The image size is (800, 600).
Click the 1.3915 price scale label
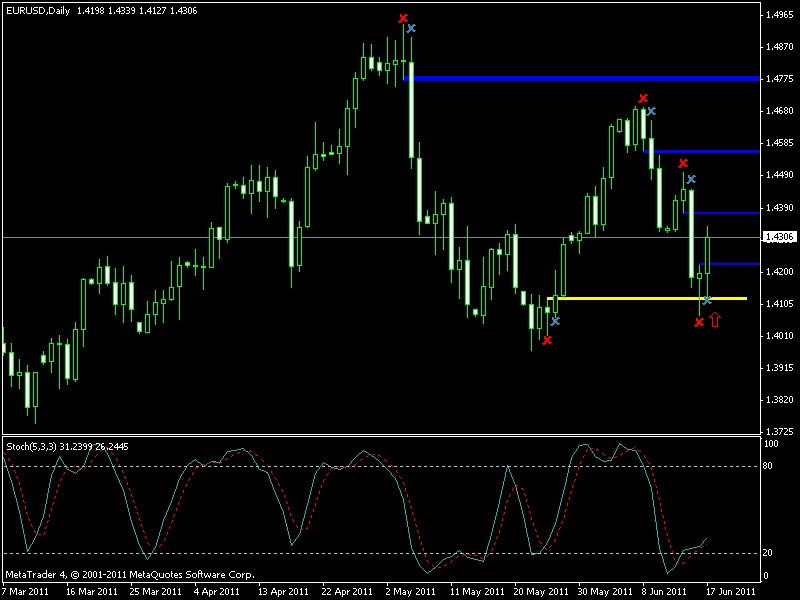780,368
